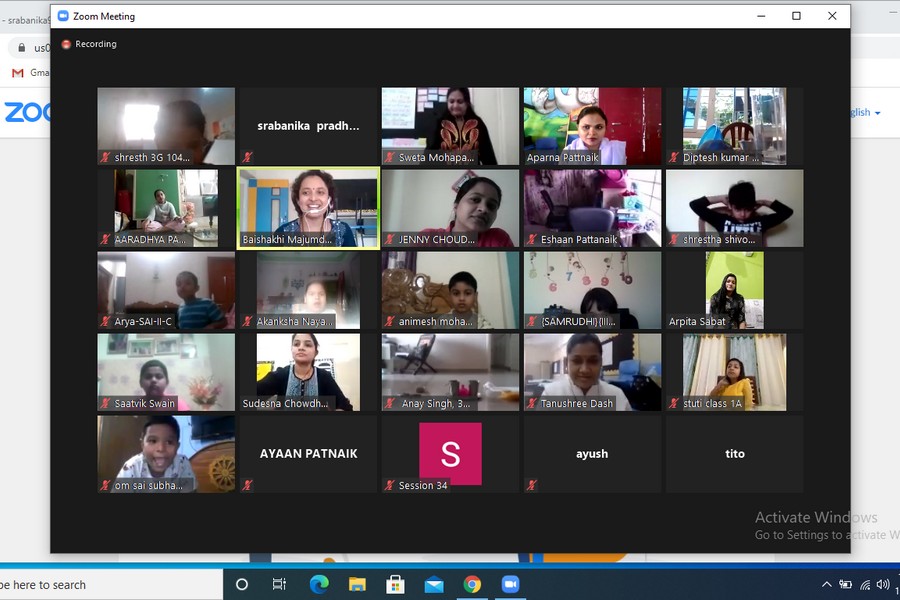Open File Explorer from the taskbar
The width and height of the screenshot is (900, 600).
tap(357, 584)
